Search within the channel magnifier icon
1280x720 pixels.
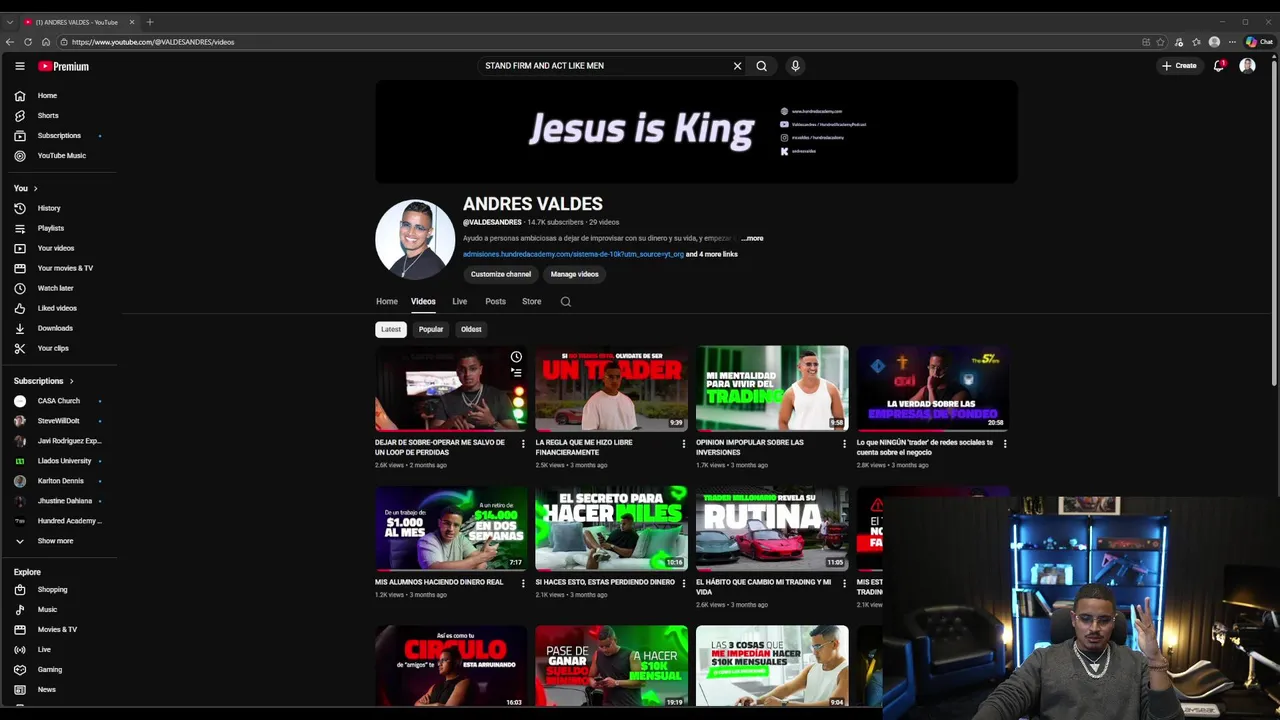point(566,302)
